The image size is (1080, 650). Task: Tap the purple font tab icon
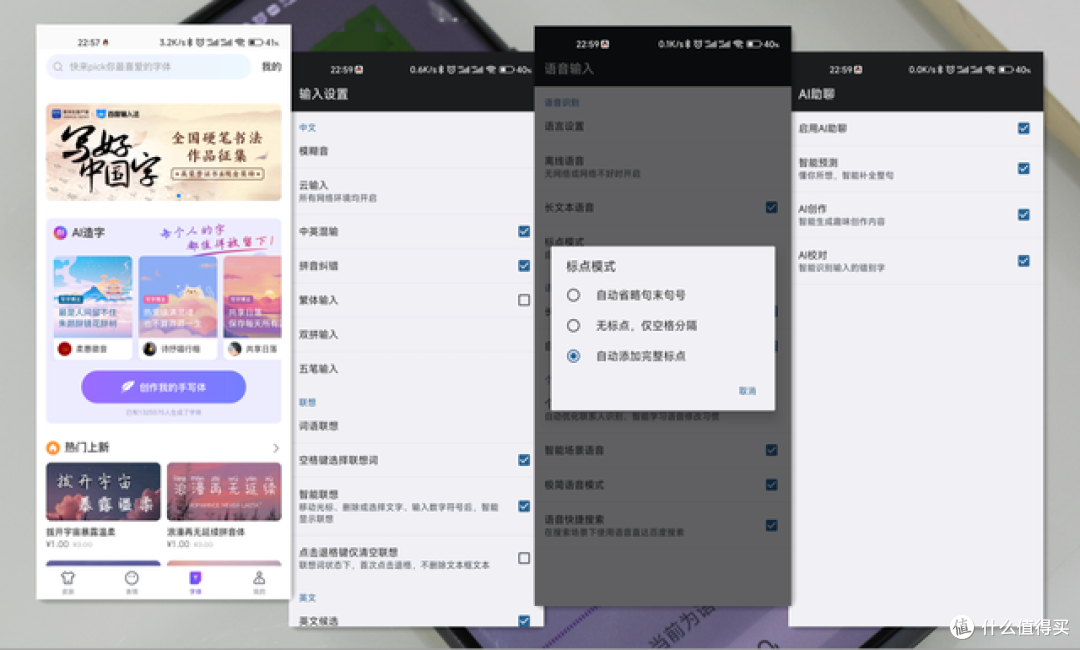point(196,578)
